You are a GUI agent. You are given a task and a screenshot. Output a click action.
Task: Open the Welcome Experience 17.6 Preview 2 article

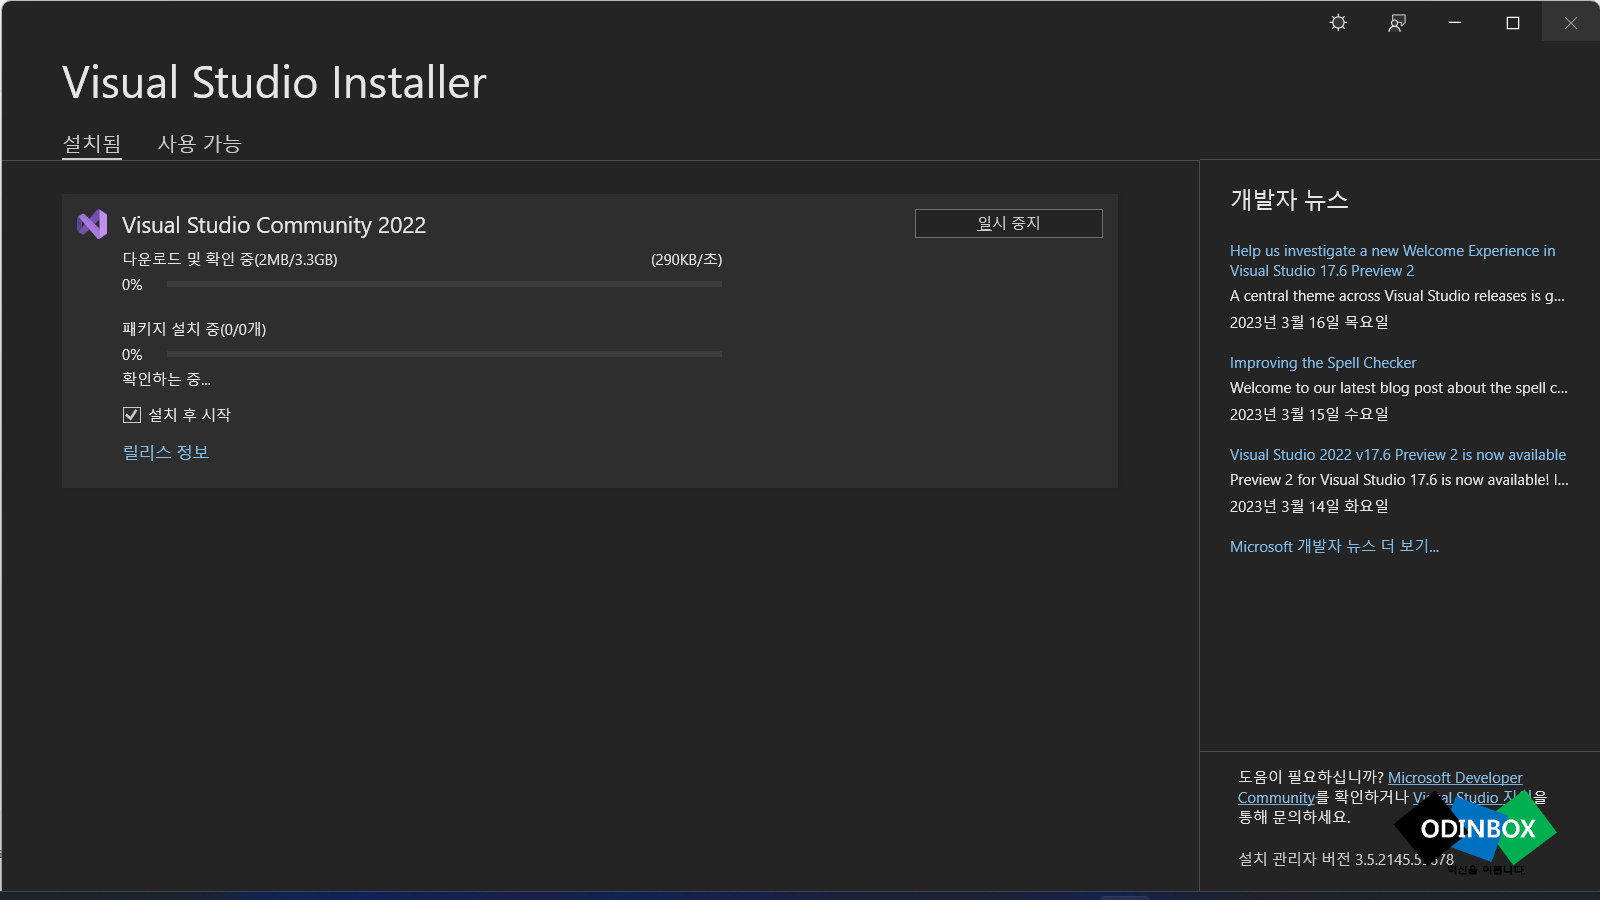click(1392, 261)
